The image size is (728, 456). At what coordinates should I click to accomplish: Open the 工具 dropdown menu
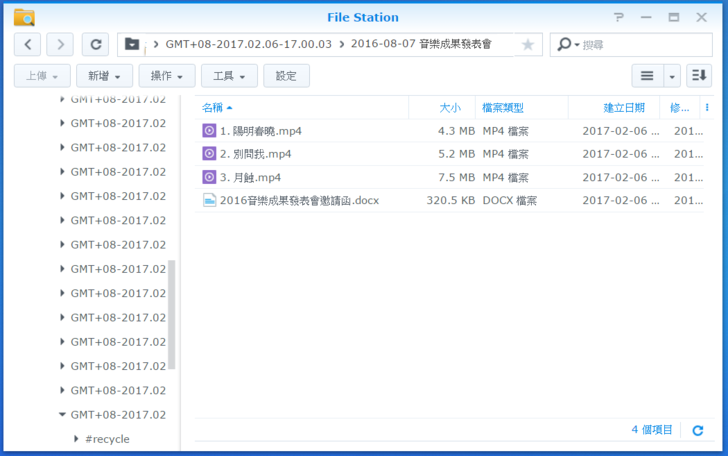point(229,76)
